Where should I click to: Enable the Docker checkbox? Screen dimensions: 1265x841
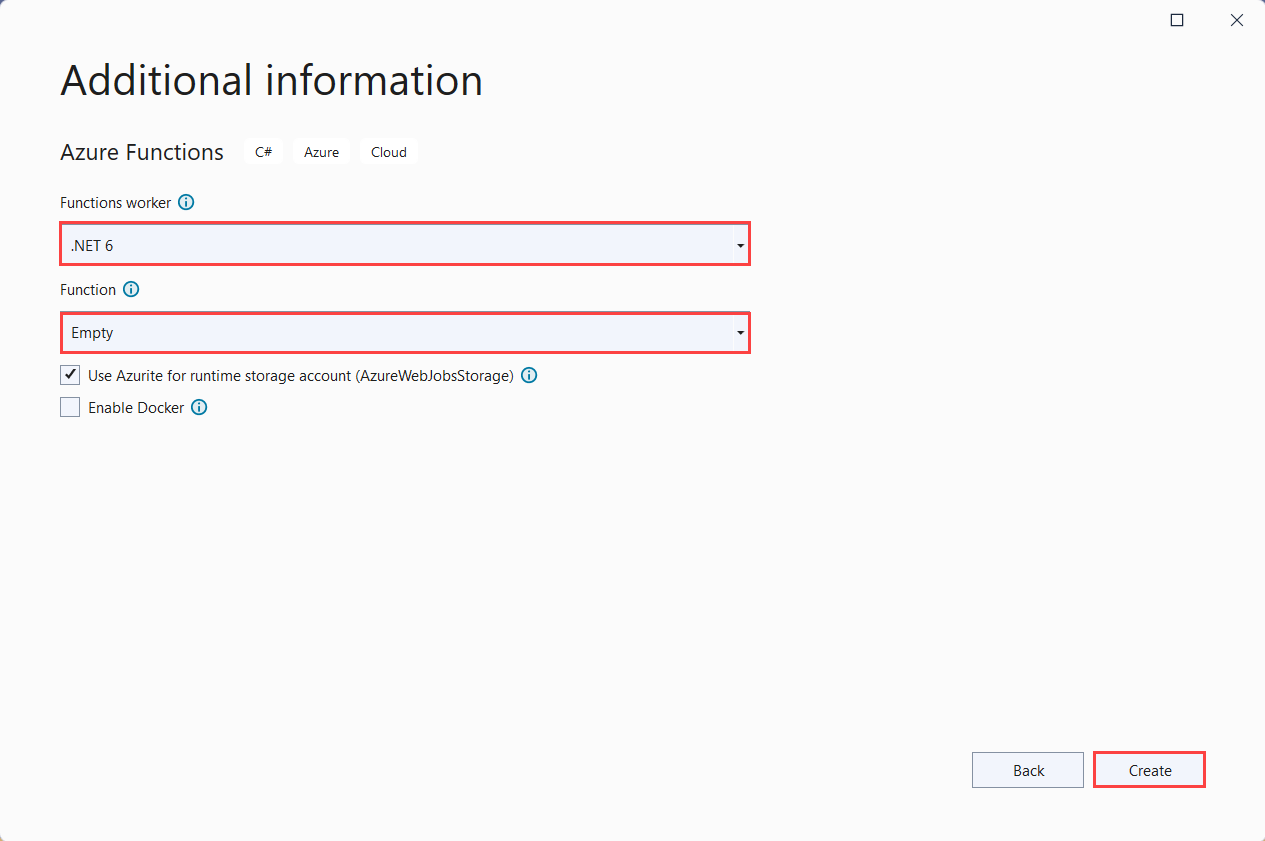click(x=70, y=408)
